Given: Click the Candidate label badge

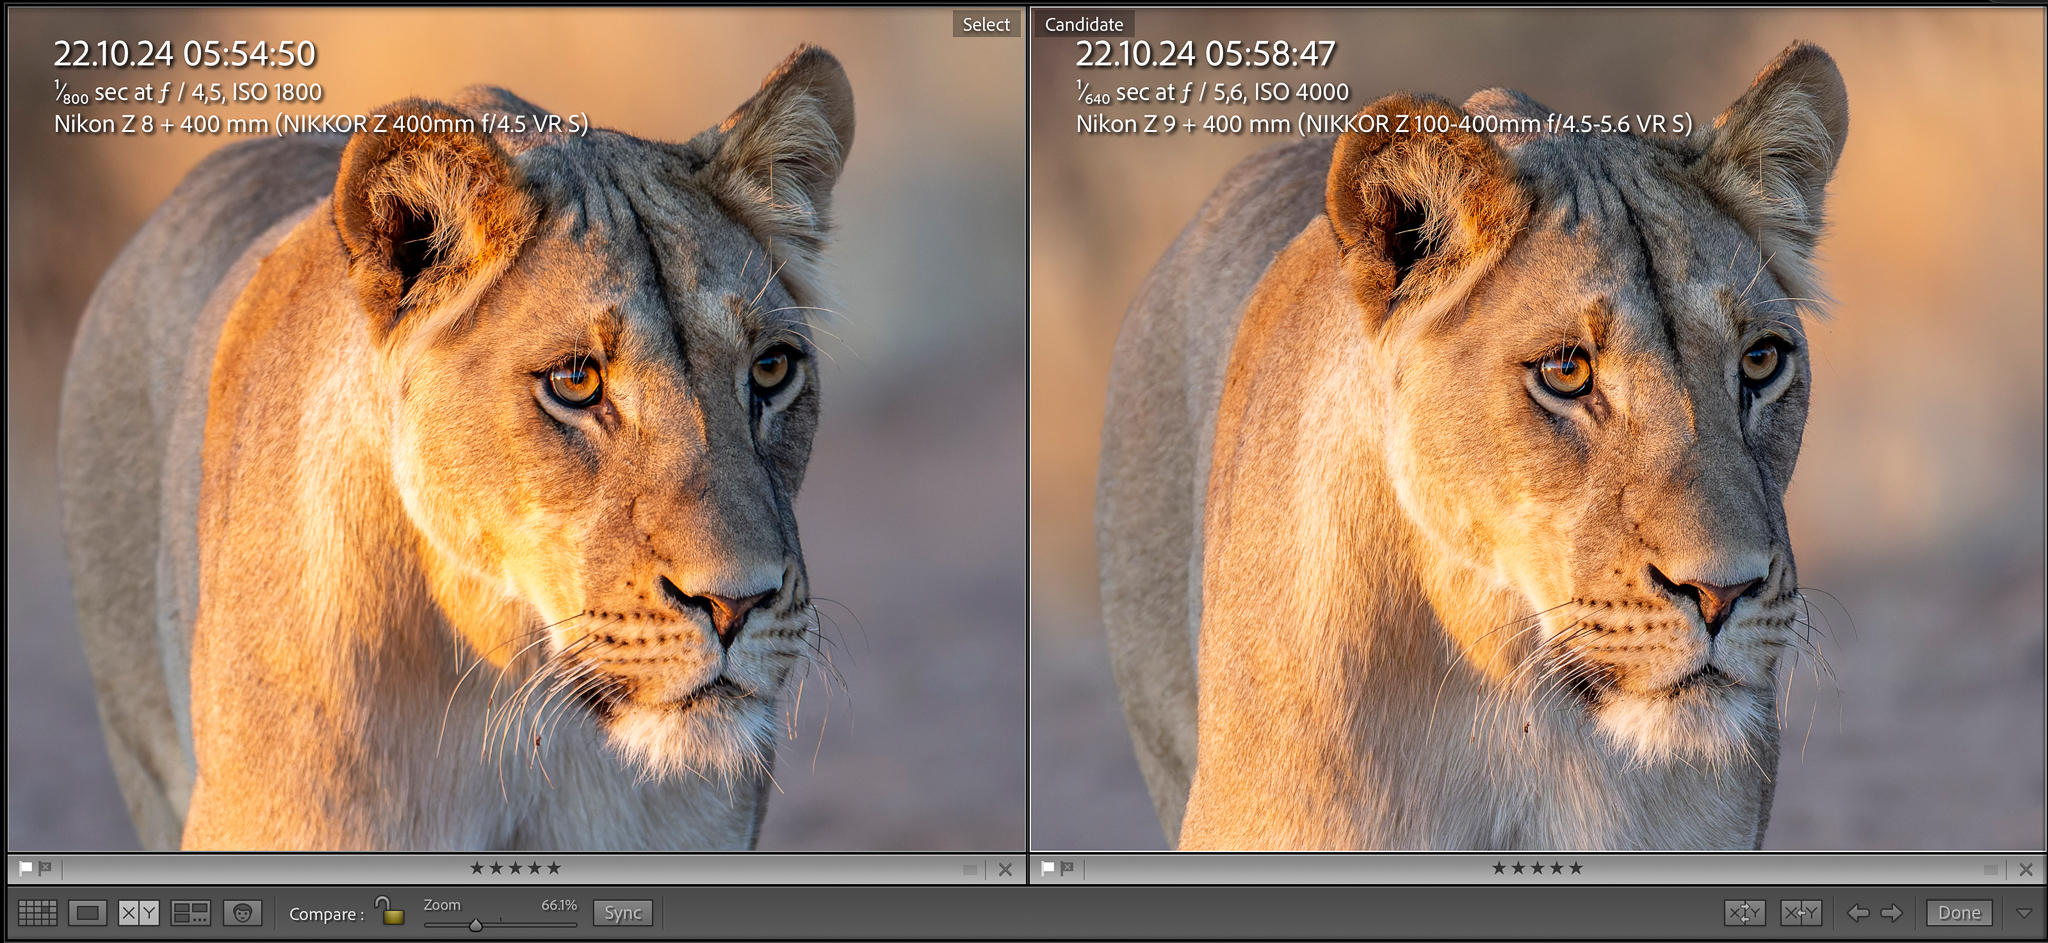Looking at the screenshot, I should pos(1084,24).
